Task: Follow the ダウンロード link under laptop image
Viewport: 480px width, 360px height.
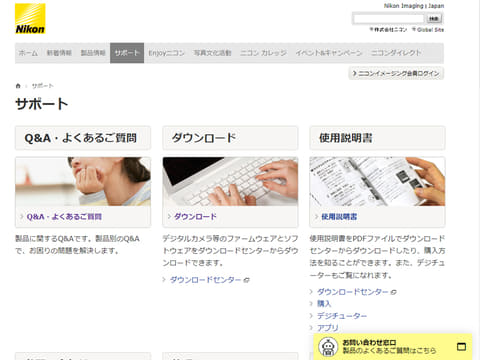Action: pos(195,217)
